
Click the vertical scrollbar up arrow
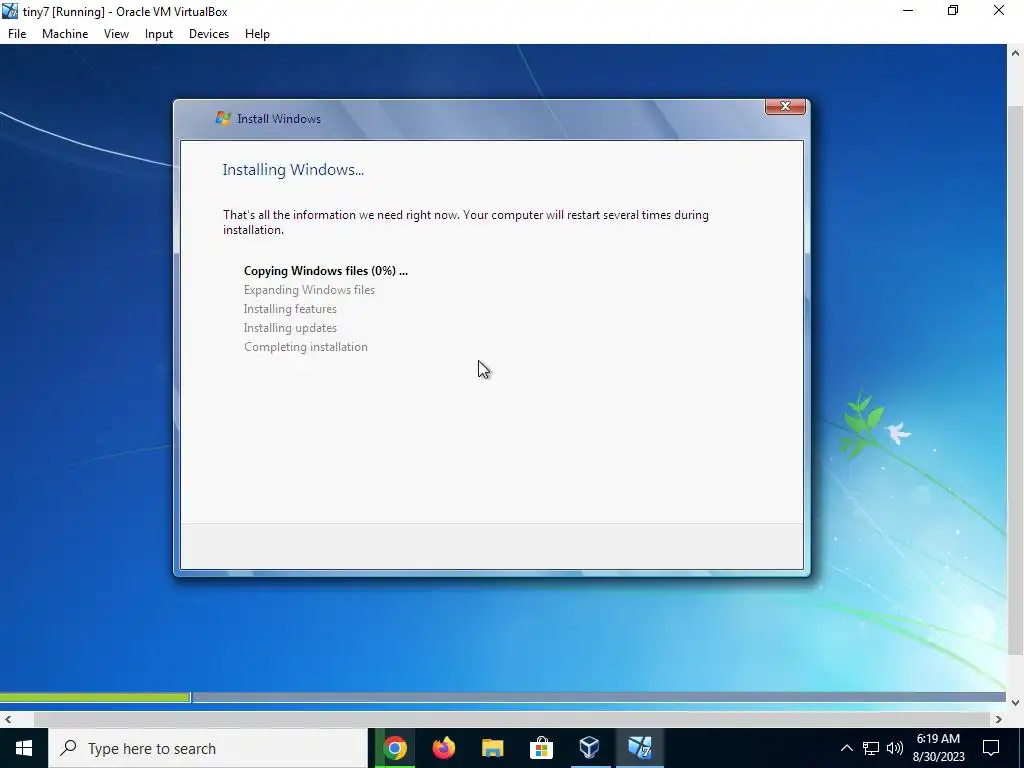(1016, 52)
